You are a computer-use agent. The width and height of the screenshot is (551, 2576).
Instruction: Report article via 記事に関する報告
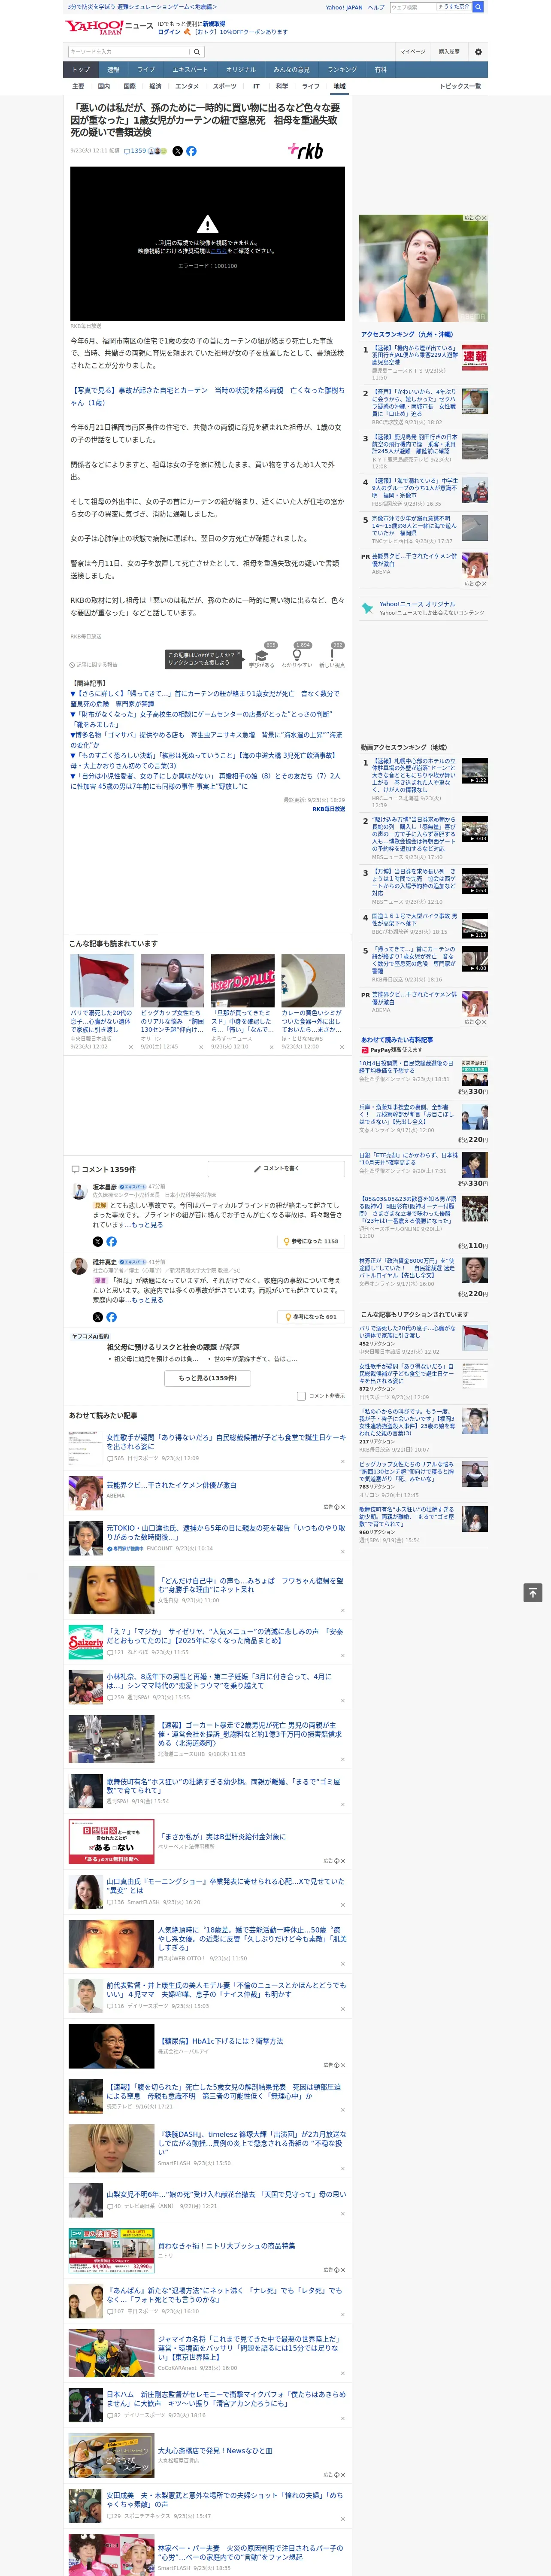point(93,664)
